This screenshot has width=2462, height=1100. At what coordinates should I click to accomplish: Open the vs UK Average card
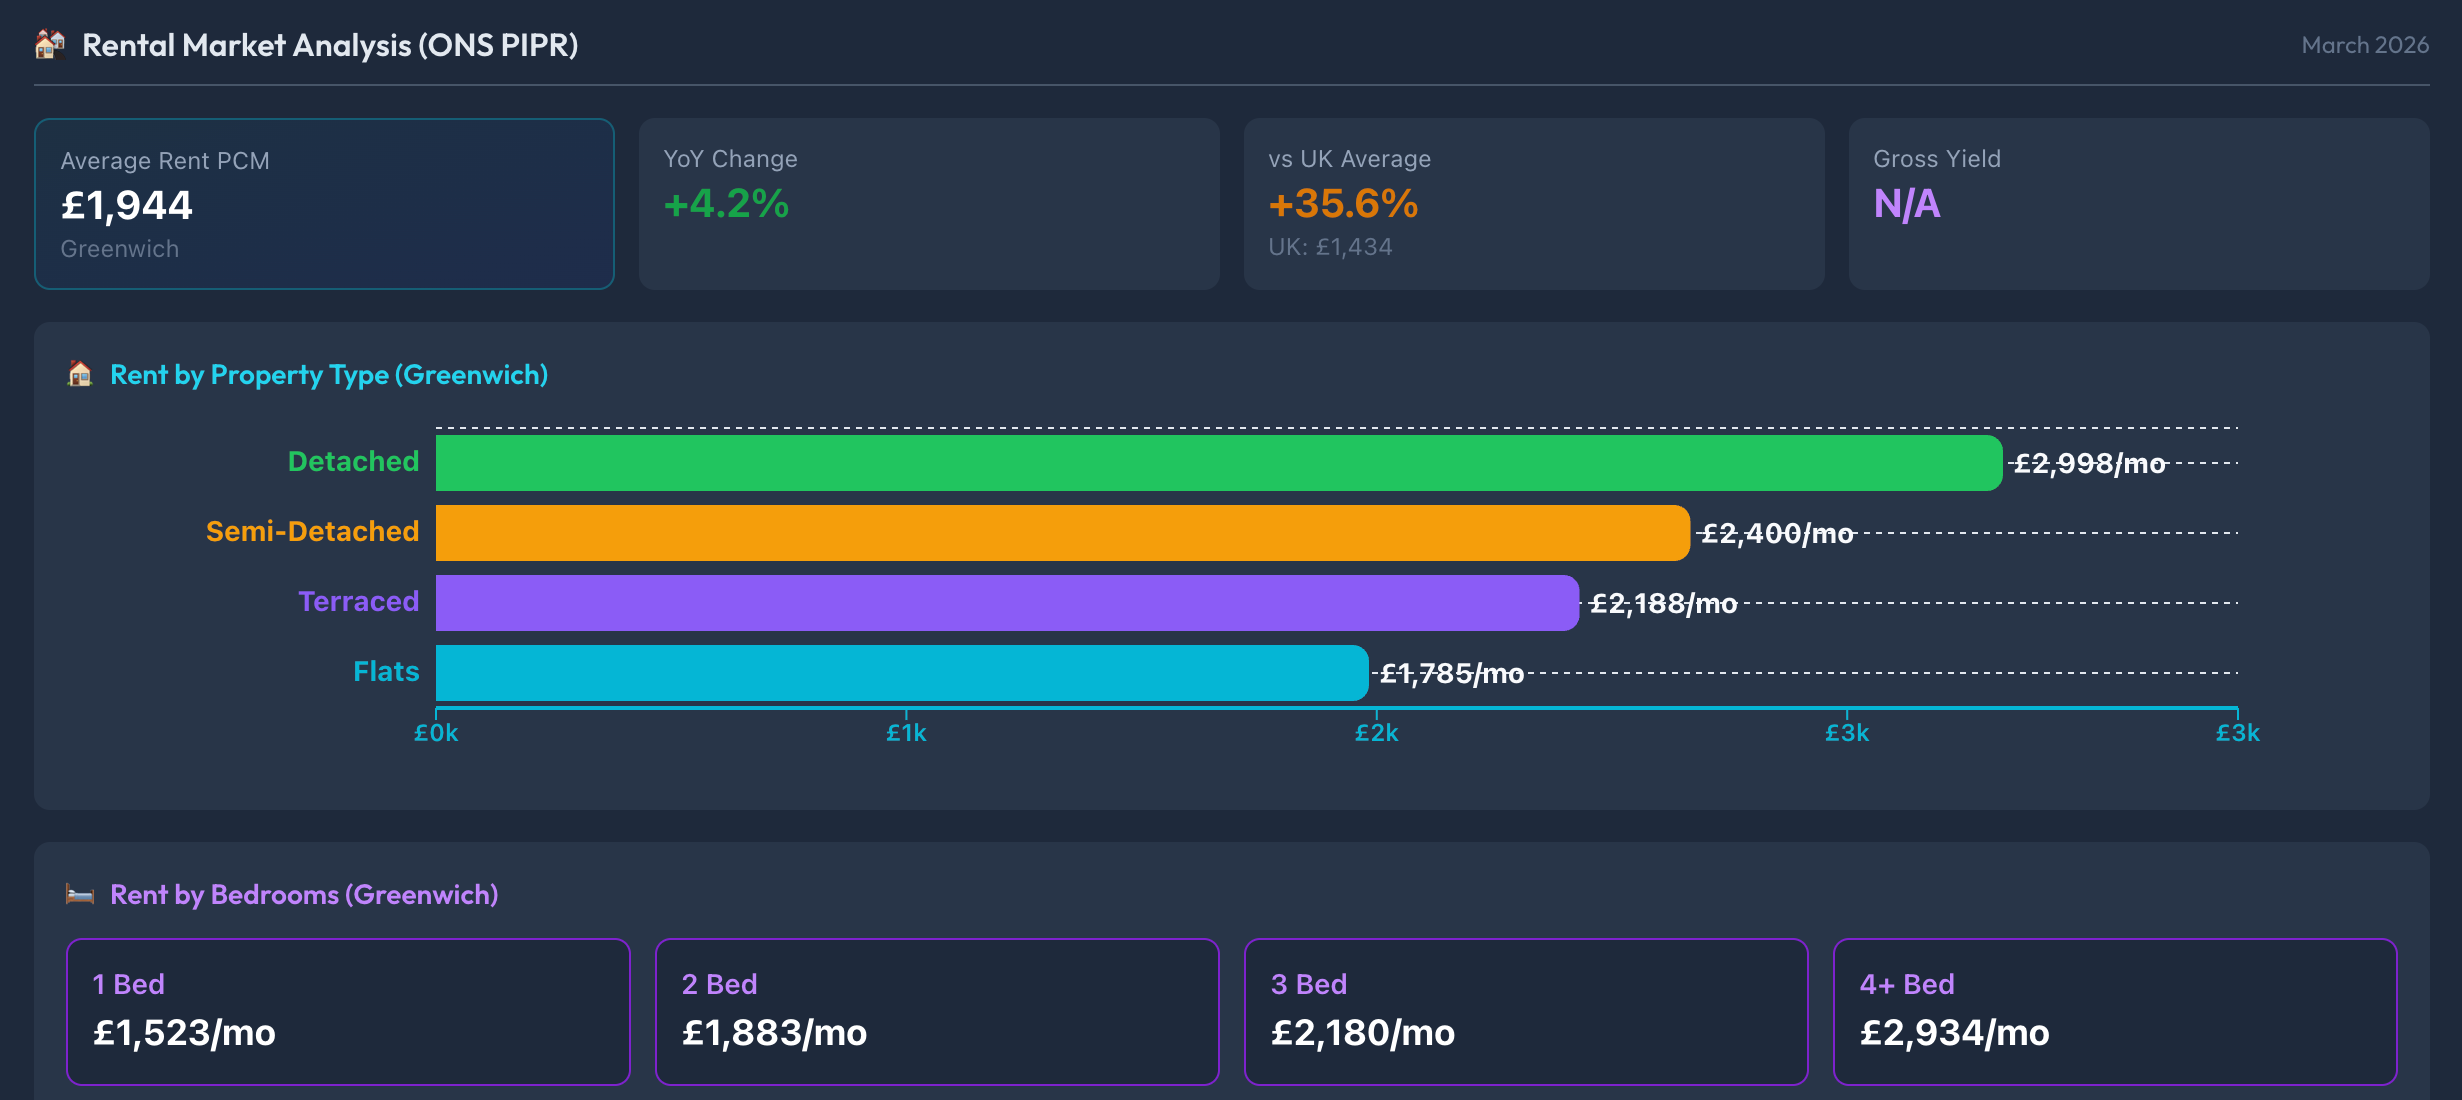click(x=1534, y=204)
